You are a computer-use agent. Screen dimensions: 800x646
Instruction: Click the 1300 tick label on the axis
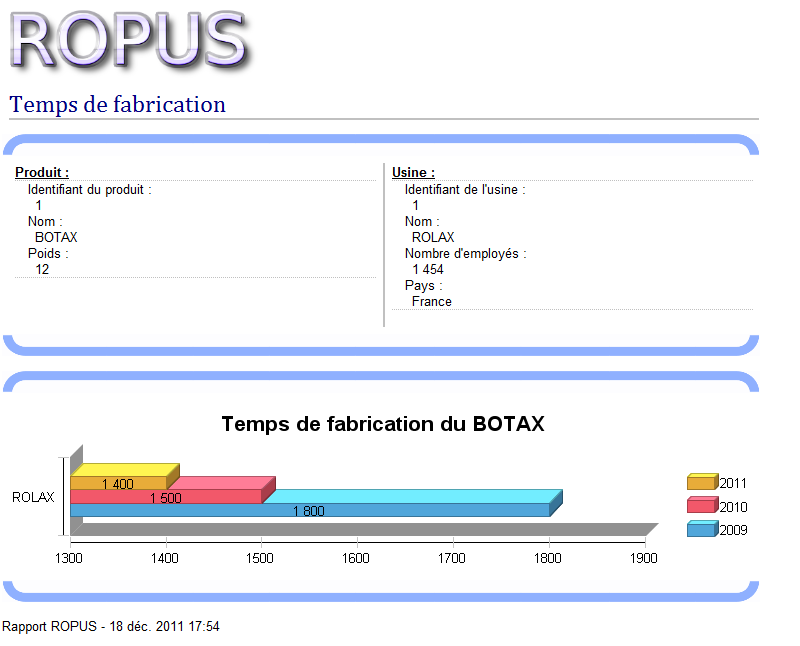pos(70,558)
